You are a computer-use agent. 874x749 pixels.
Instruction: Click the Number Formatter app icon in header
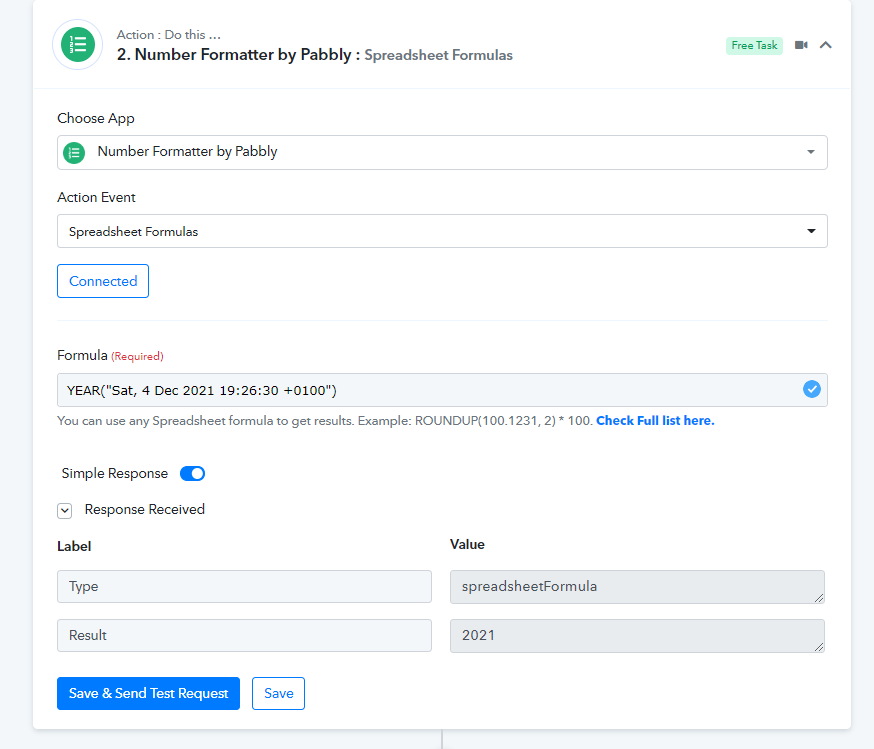click(x=77, y=45)
